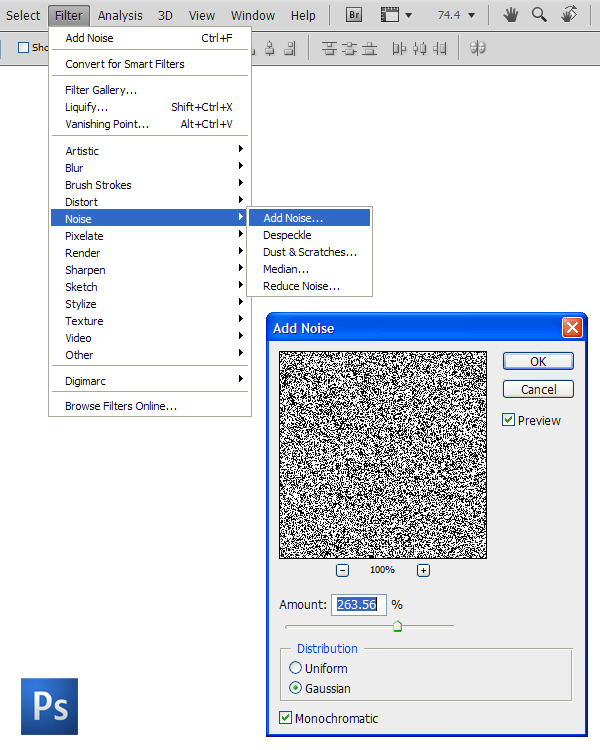
Task: Reapply the last filter Add Noise Ctrl+F
Action: click(x=150, y=38)
